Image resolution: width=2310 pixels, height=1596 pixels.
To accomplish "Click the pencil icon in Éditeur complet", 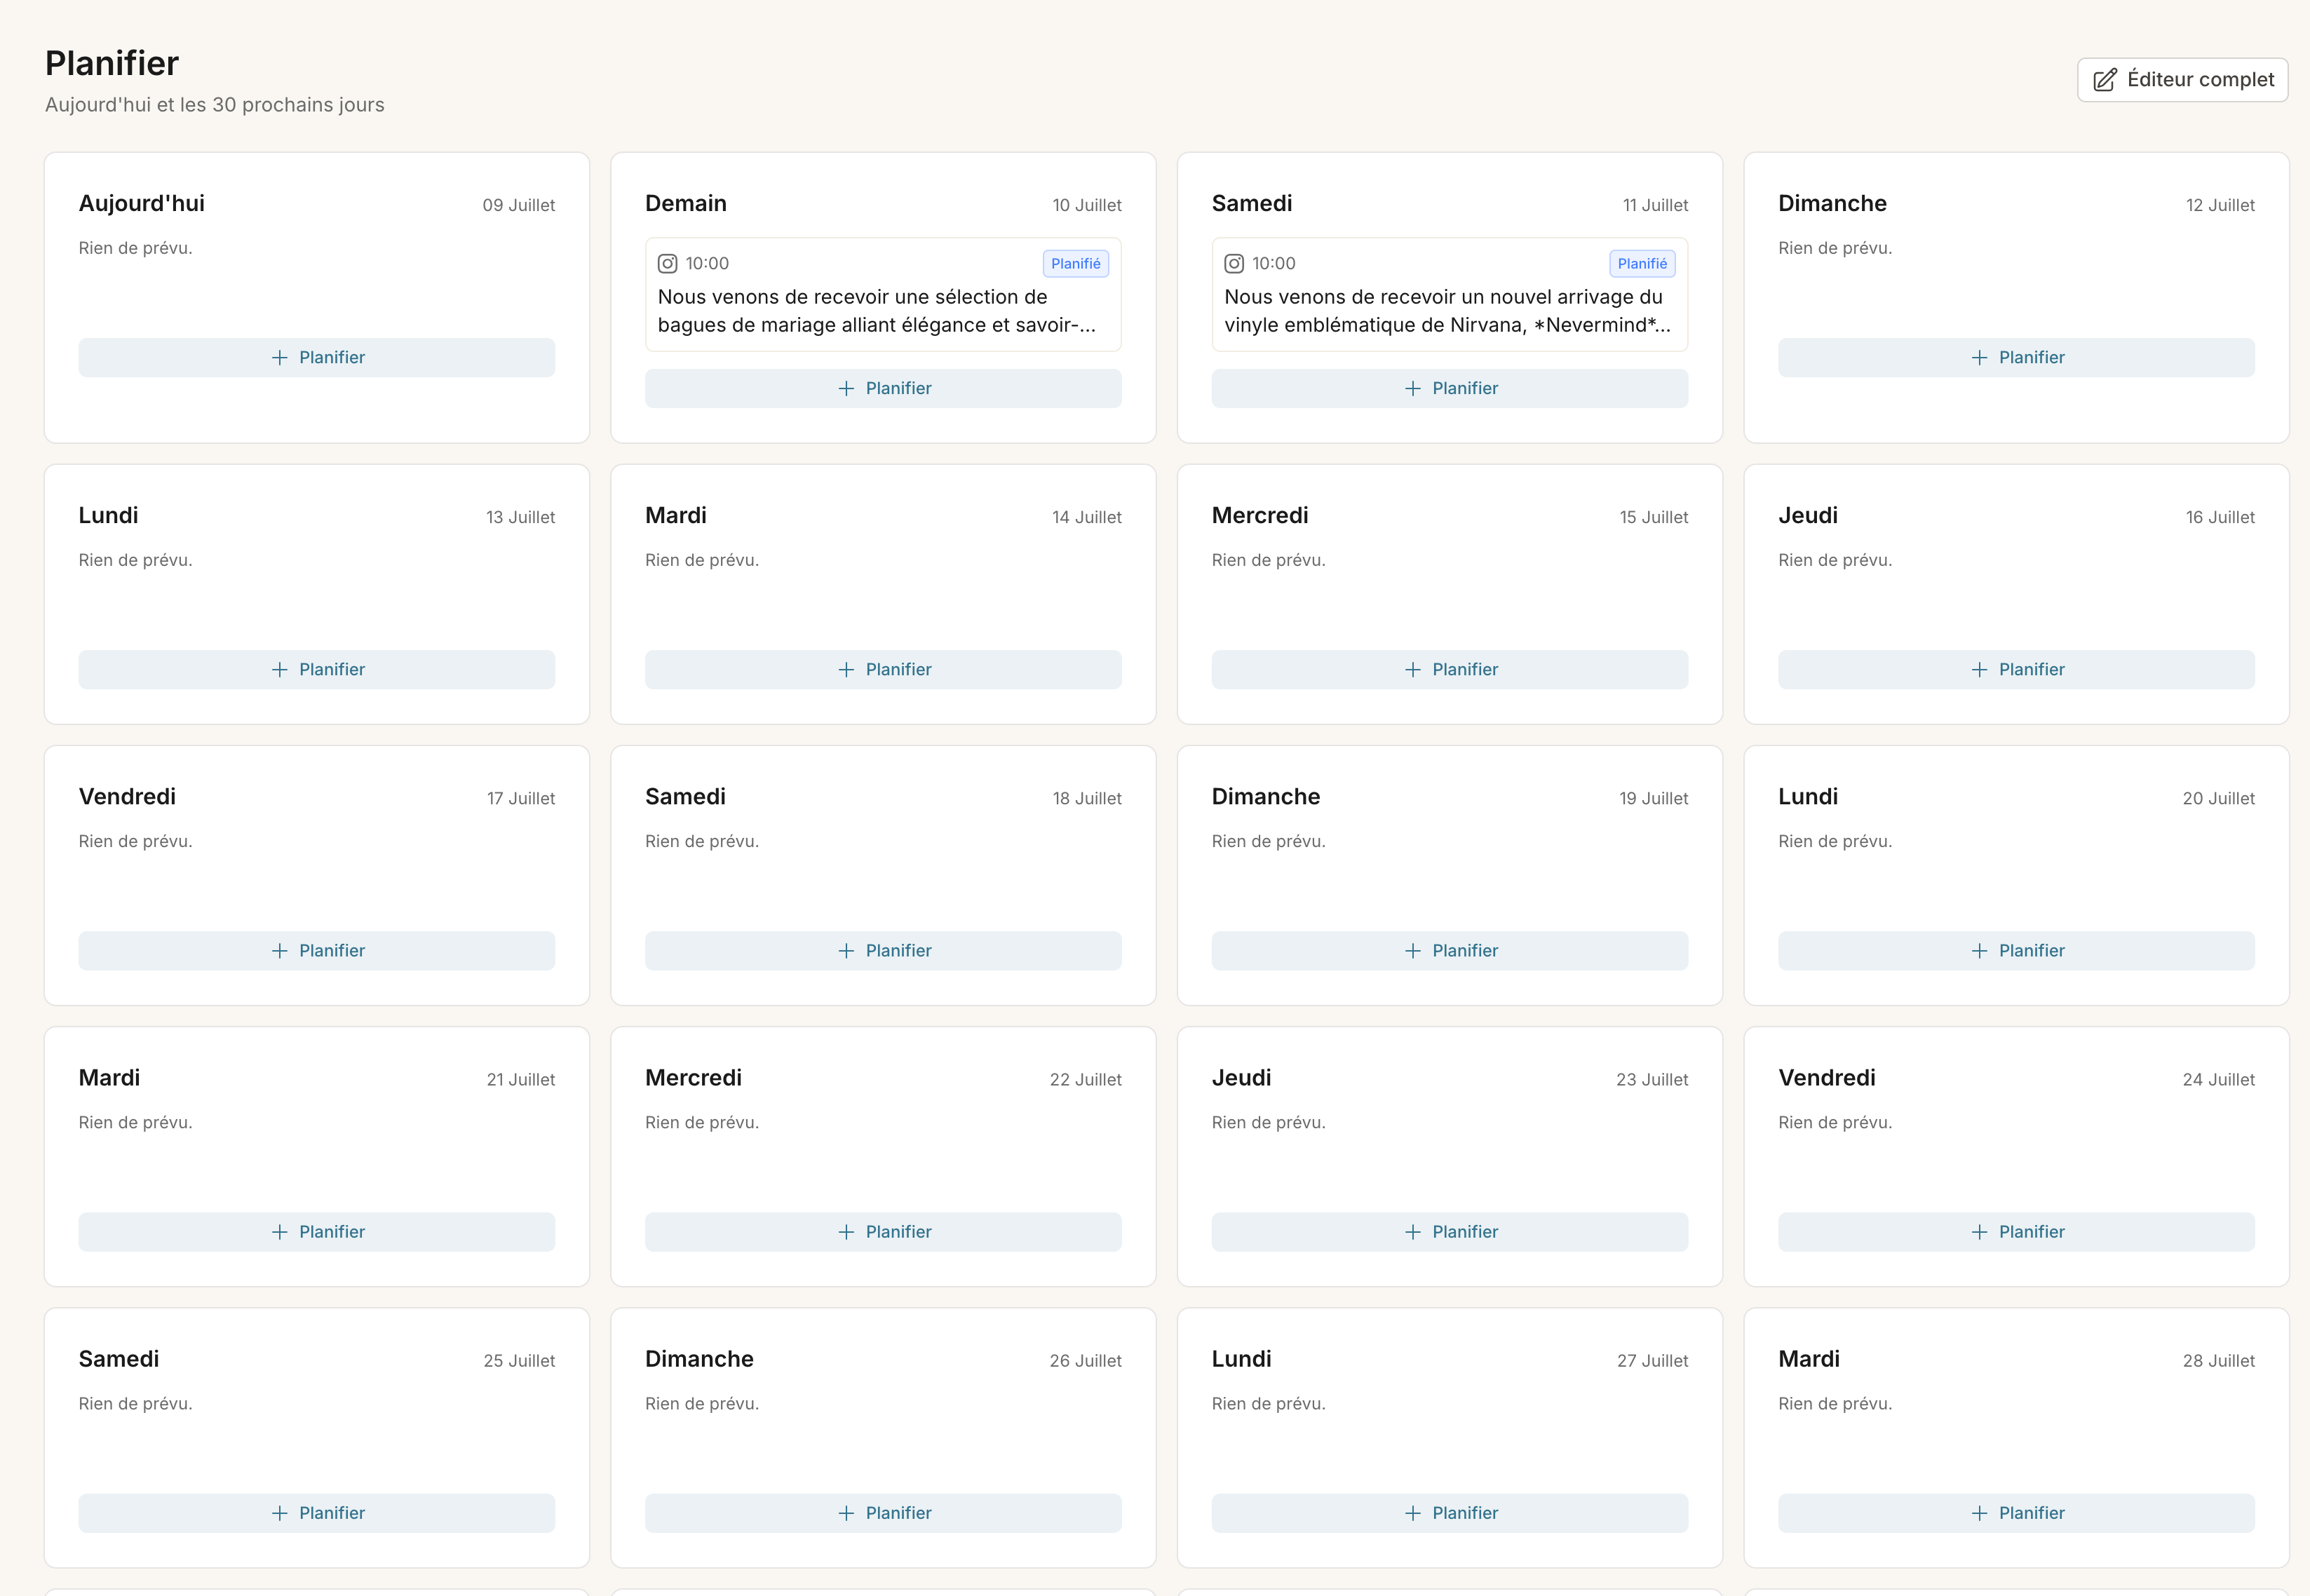I will coord(2105,80).
